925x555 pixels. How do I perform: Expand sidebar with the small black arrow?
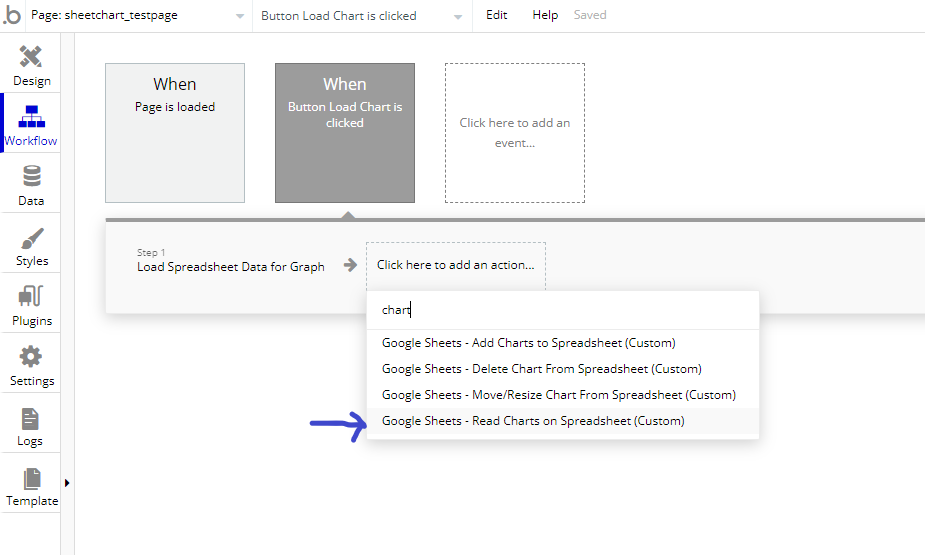pos(67,483)
